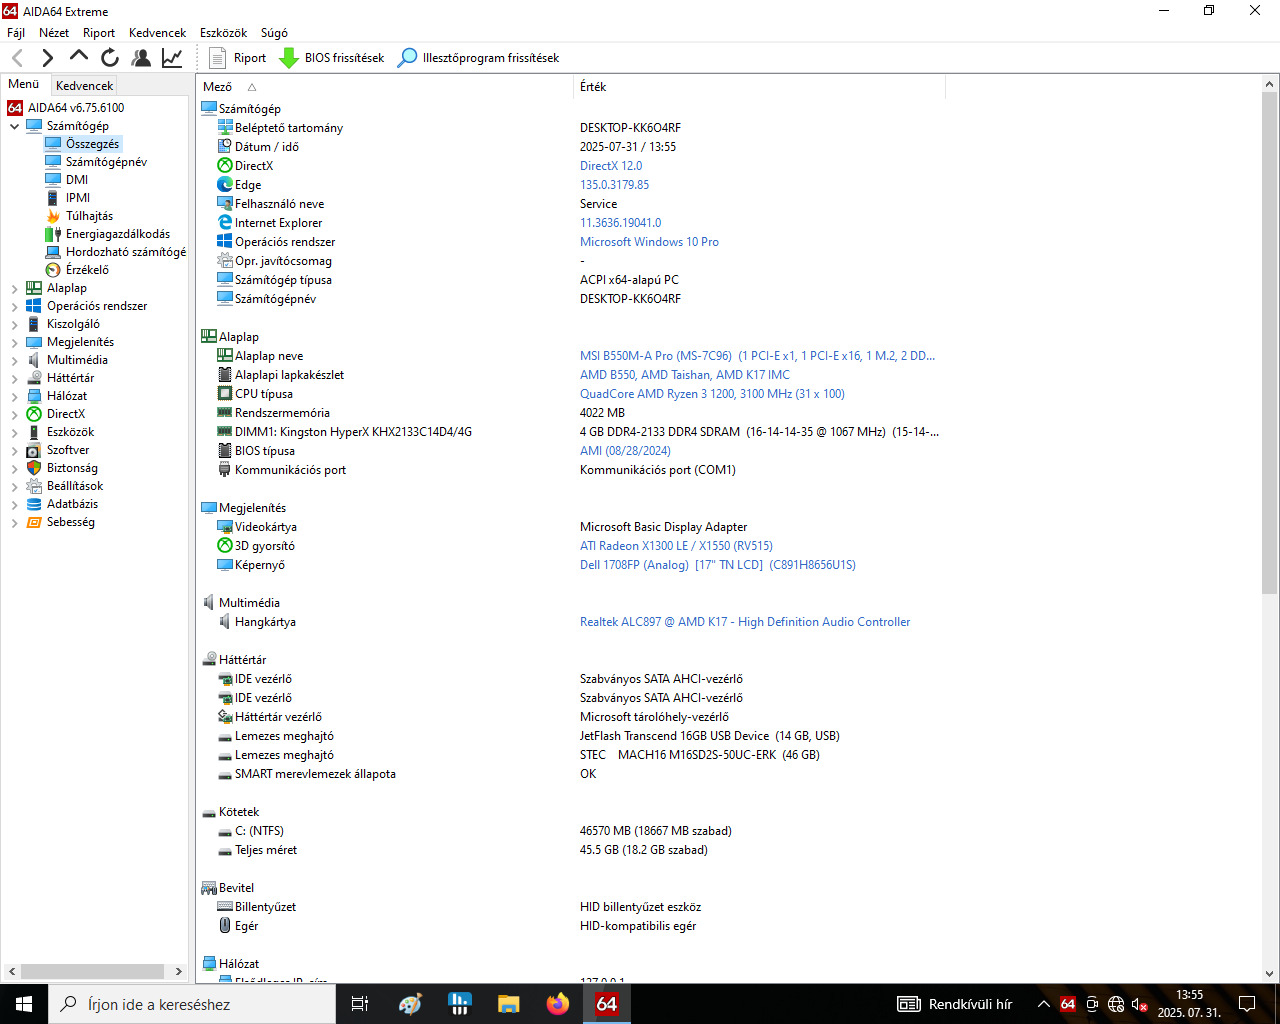Open the Súgó menu

point(274,33)
